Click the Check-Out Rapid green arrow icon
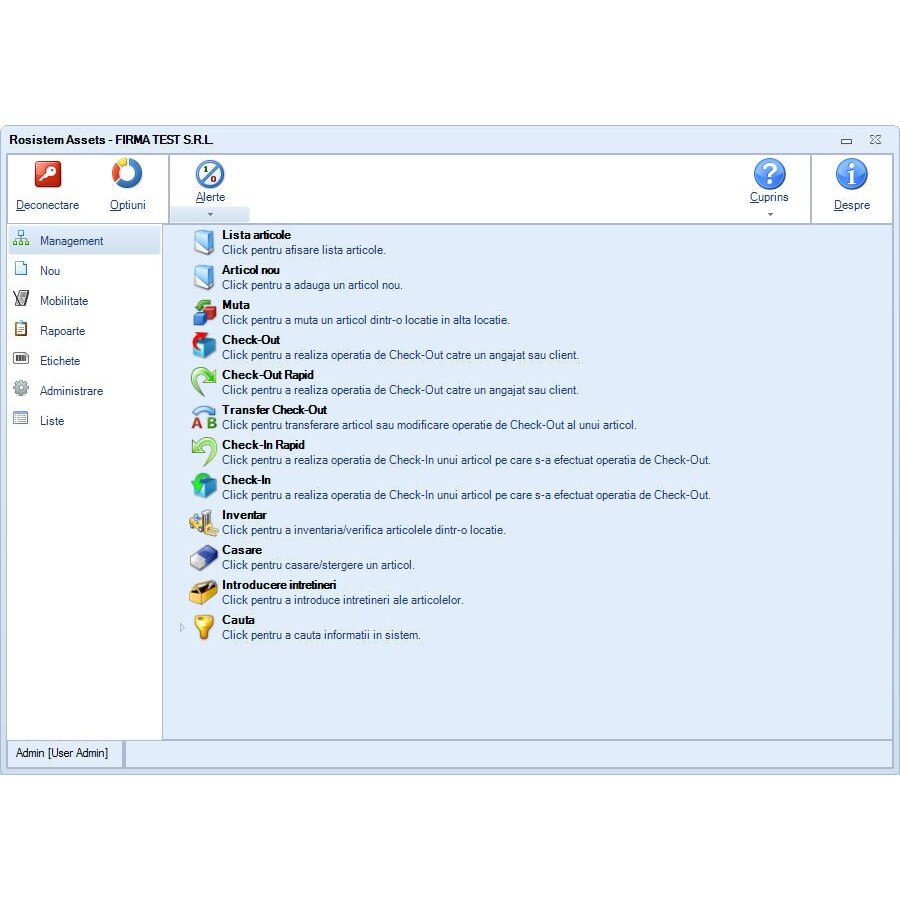 click(204, 382)
